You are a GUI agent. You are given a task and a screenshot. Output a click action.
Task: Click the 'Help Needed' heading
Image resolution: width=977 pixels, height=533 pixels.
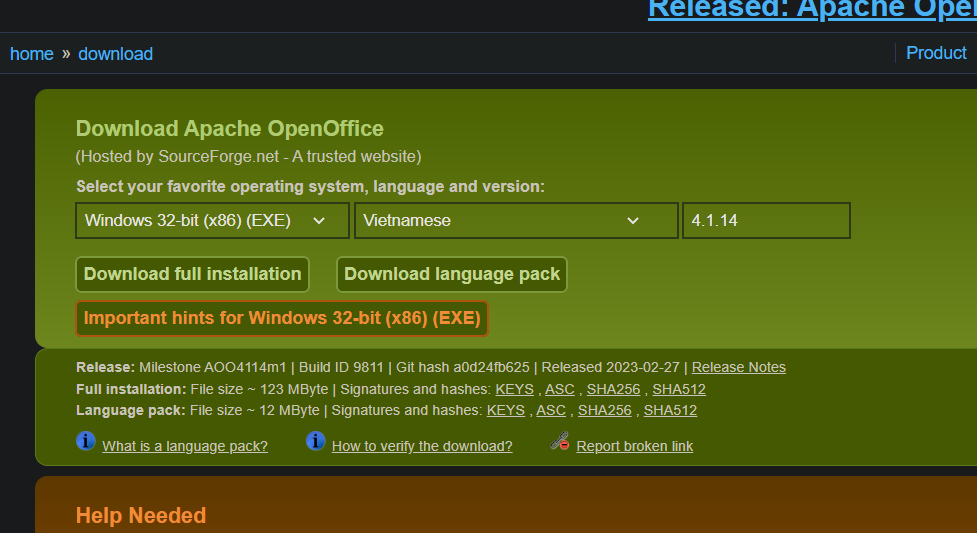pos(141,516)
